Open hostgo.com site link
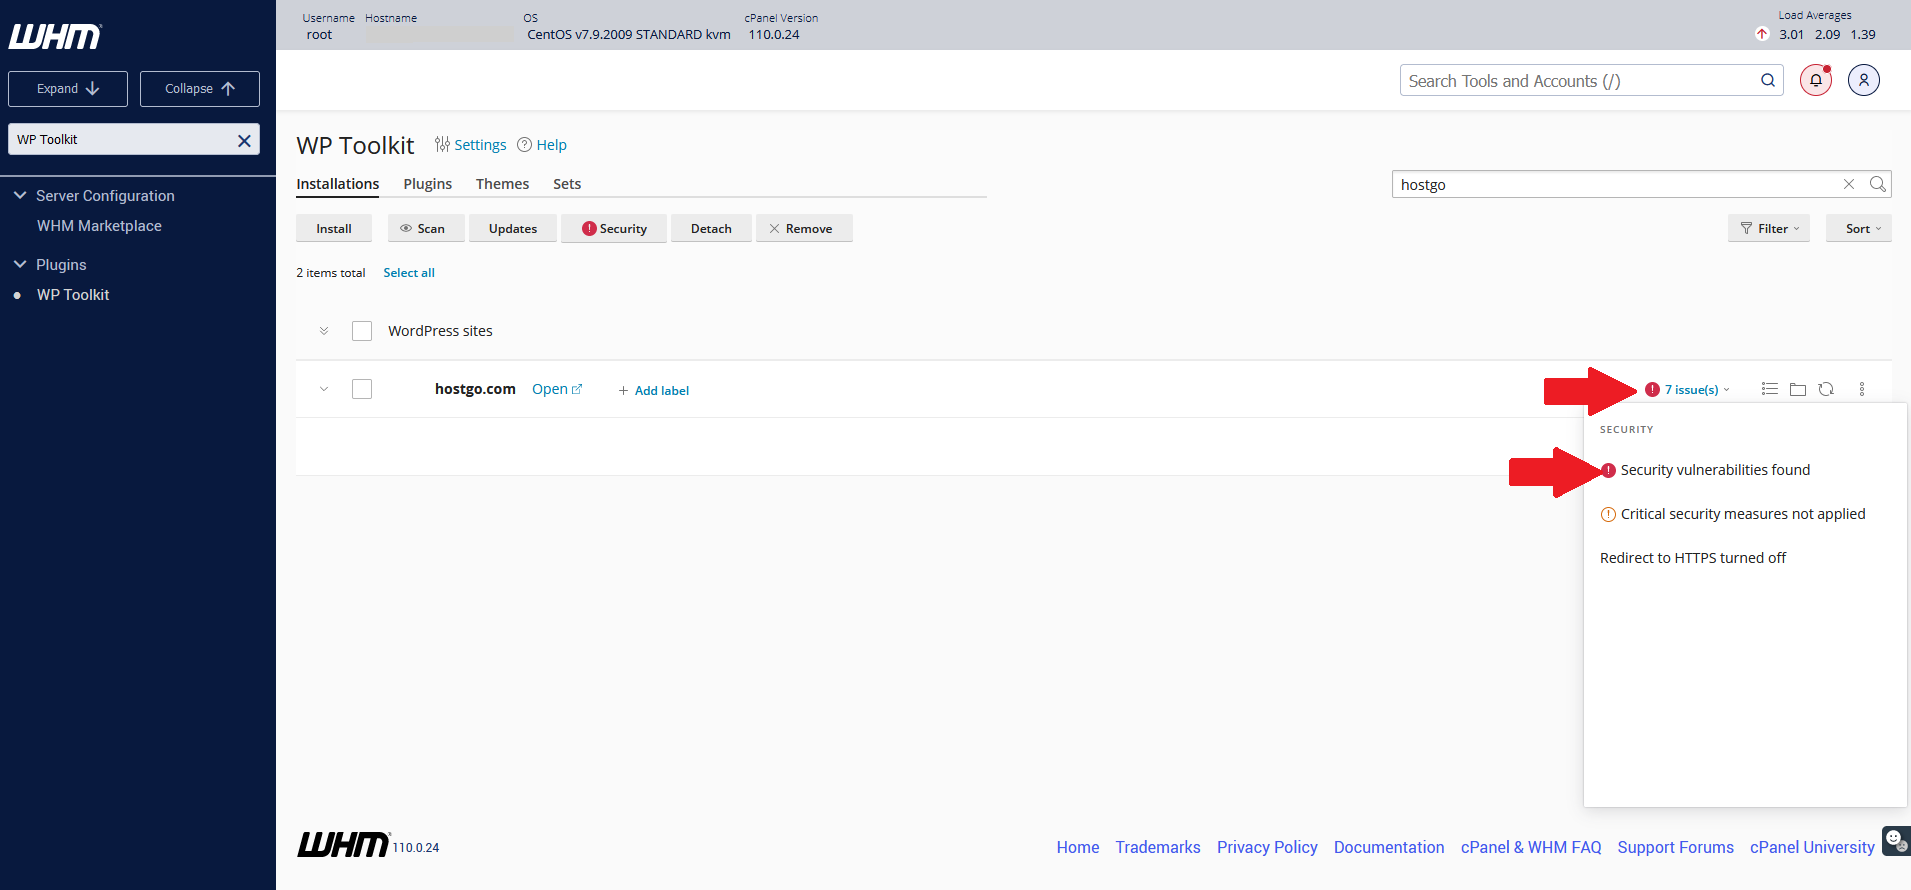 coord(557,389)
